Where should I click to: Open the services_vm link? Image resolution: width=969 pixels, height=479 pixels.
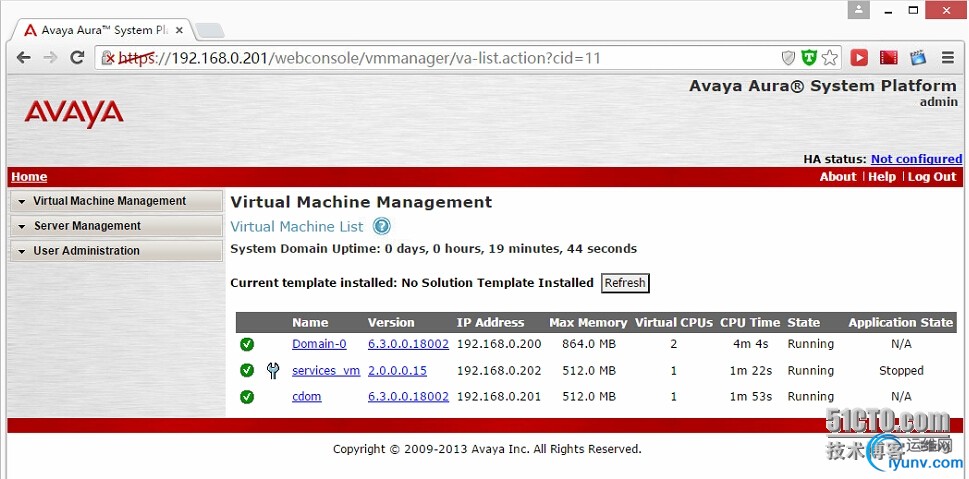pyautogui.click(x=326, y=371)
